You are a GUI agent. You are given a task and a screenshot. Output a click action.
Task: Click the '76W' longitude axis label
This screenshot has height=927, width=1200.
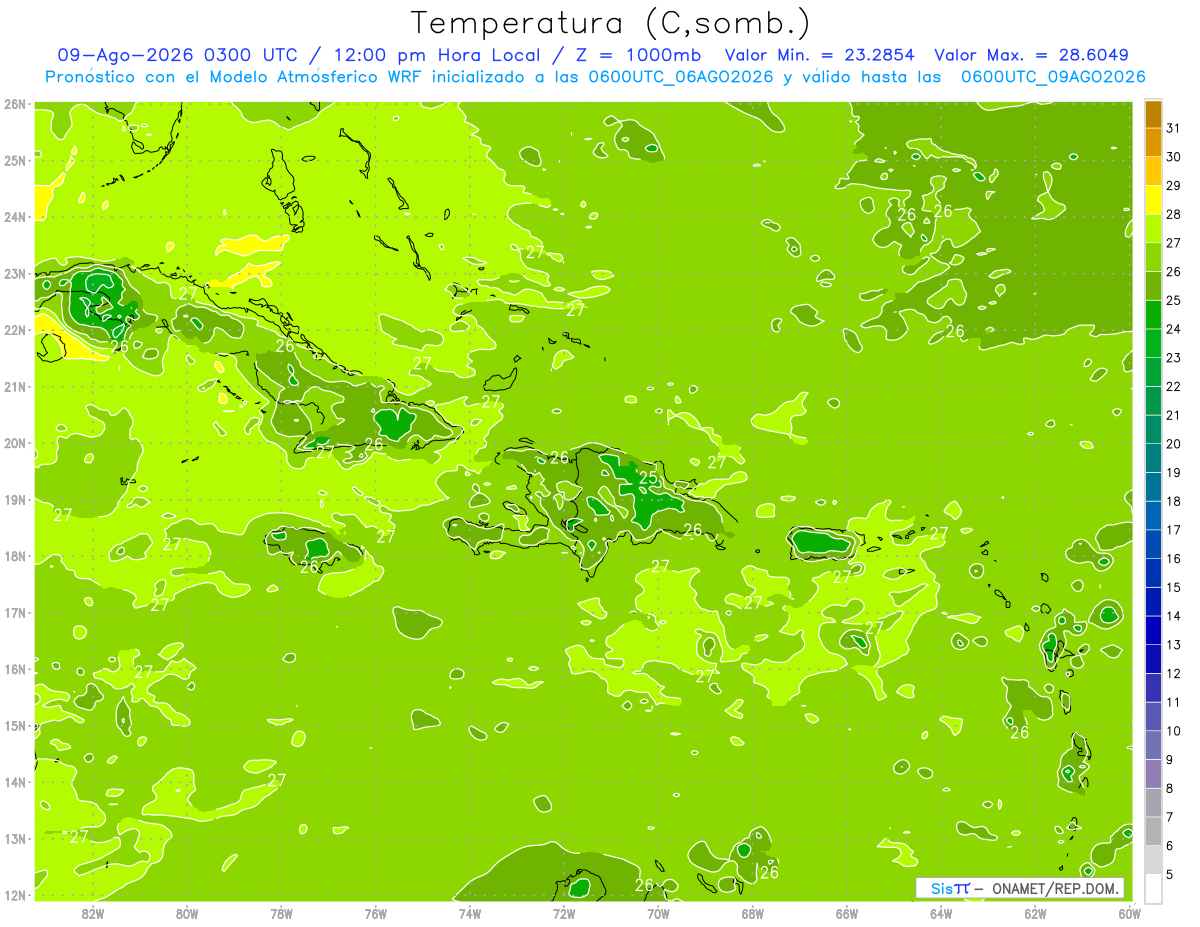tap(376, 912)
